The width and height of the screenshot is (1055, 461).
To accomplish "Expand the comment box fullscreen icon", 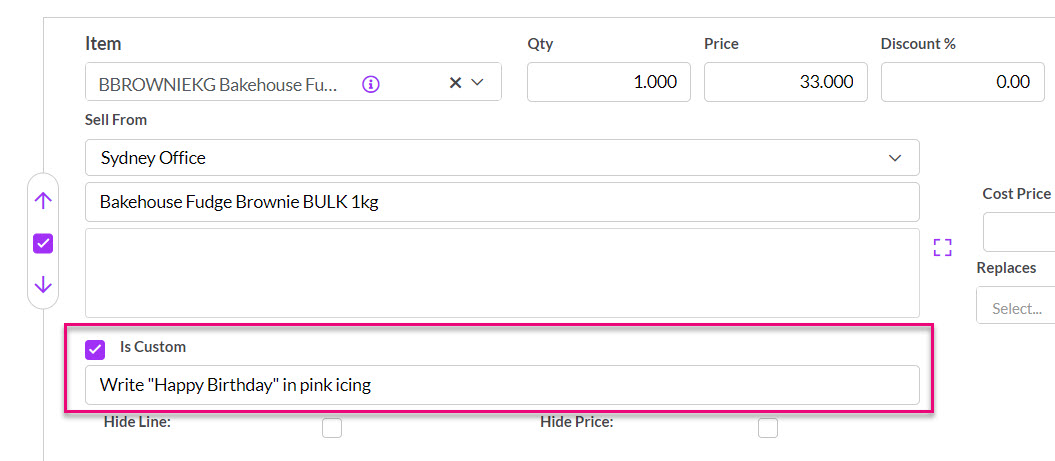I will (943, 247).
